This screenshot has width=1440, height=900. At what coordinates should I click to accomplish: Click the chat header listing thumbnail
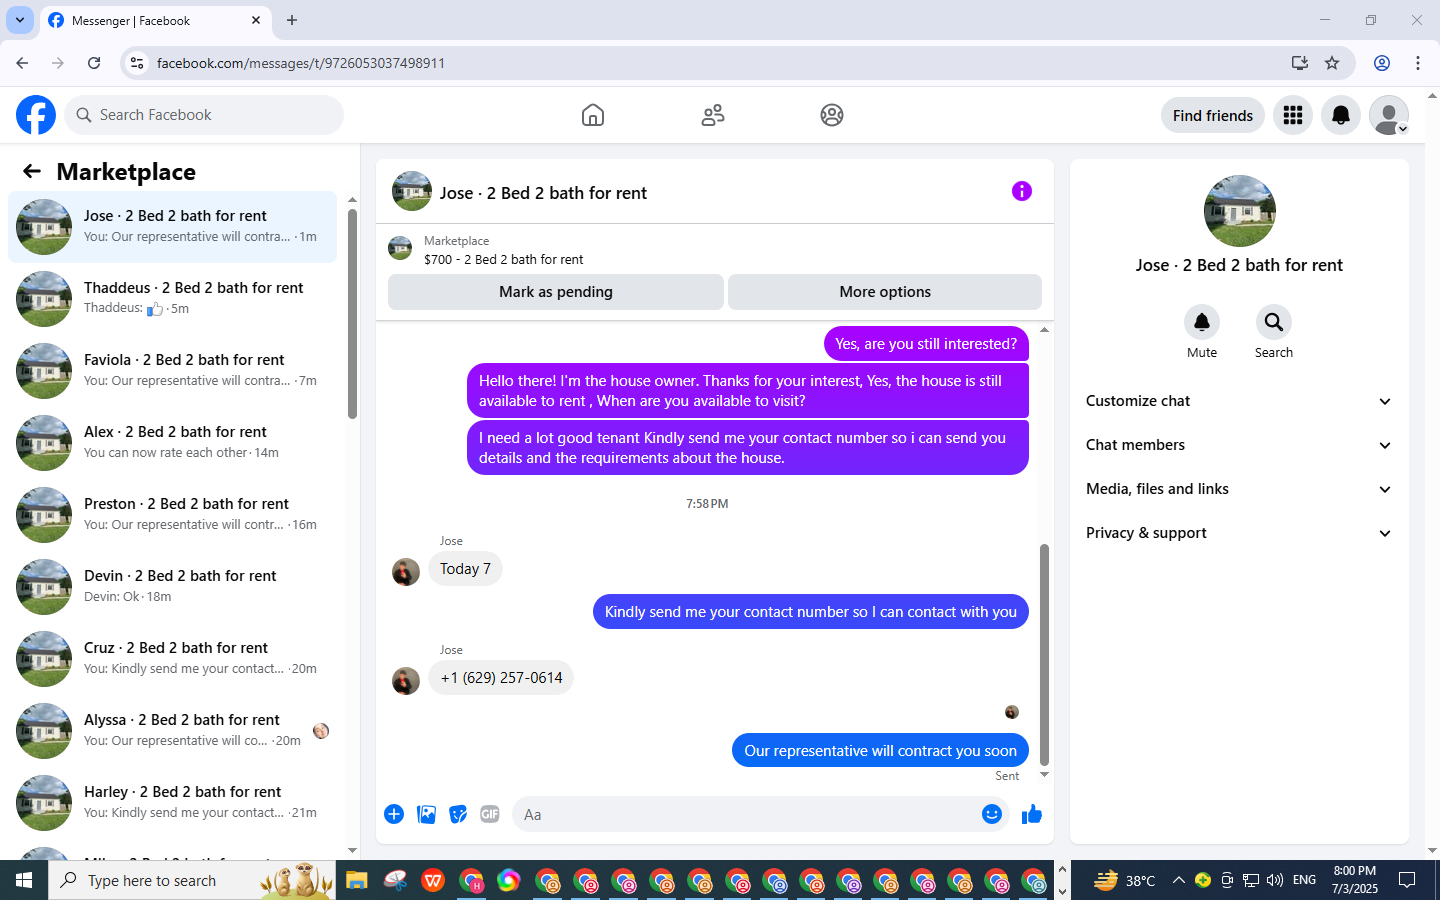[411, 191]
